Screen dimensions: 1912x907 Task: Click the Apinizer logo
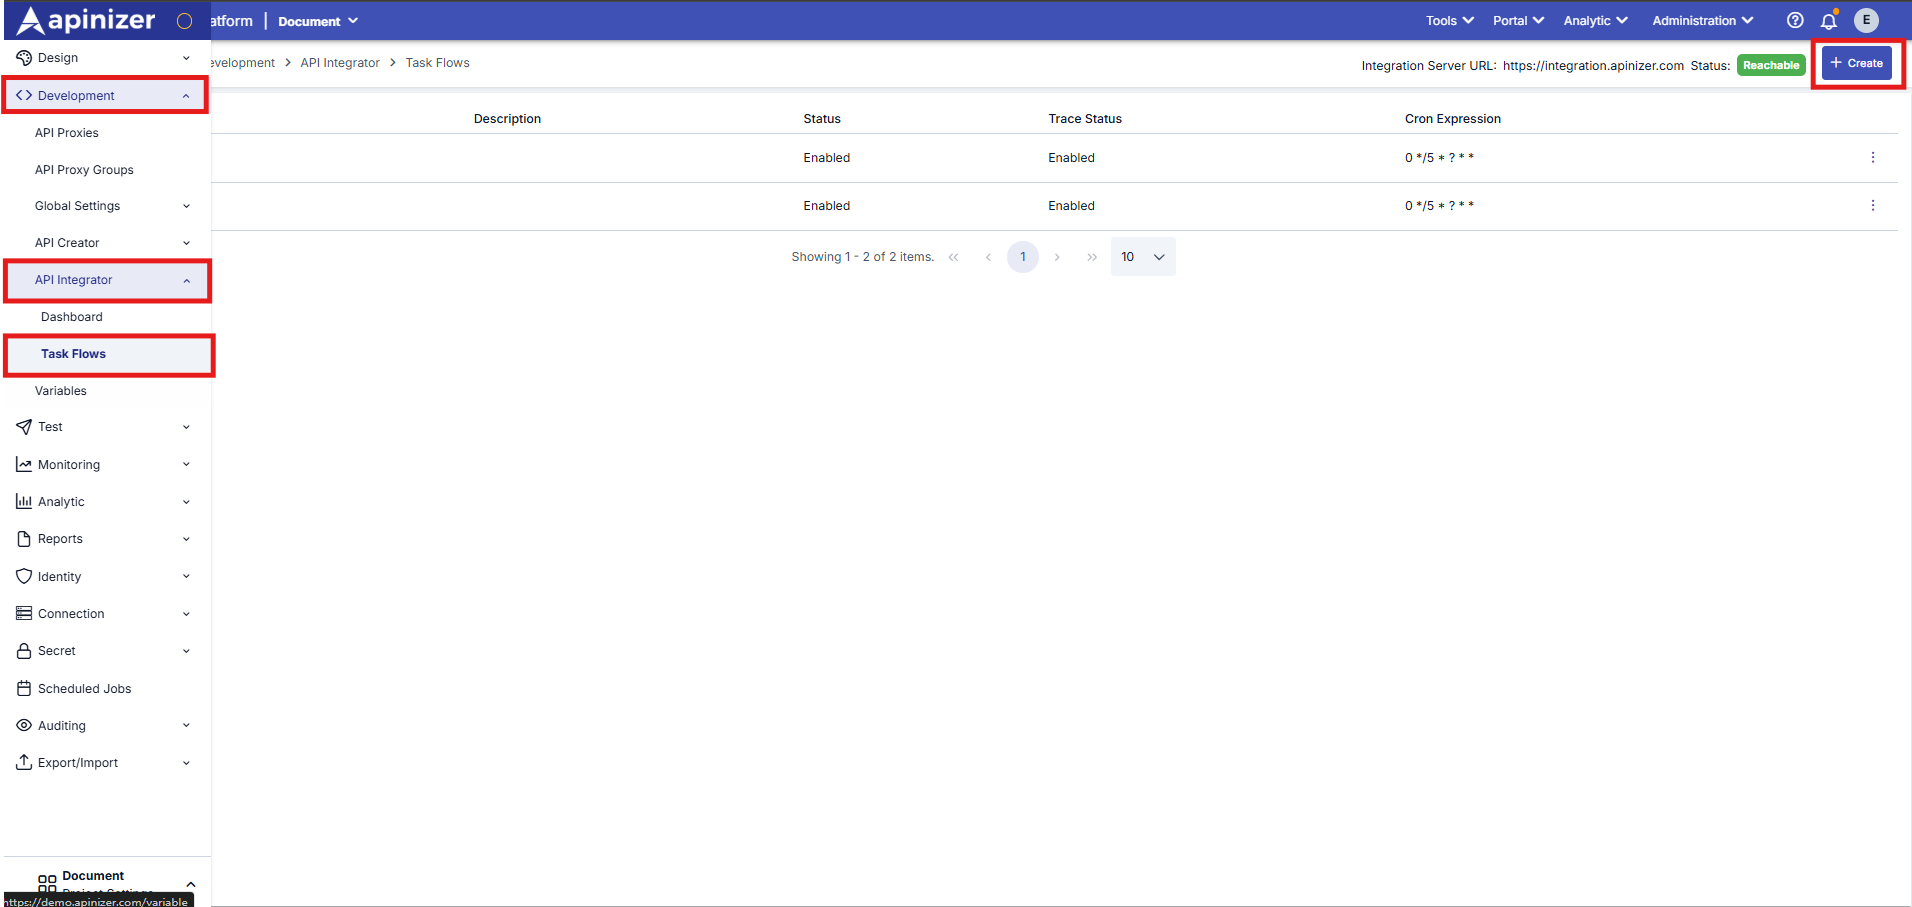87,20
